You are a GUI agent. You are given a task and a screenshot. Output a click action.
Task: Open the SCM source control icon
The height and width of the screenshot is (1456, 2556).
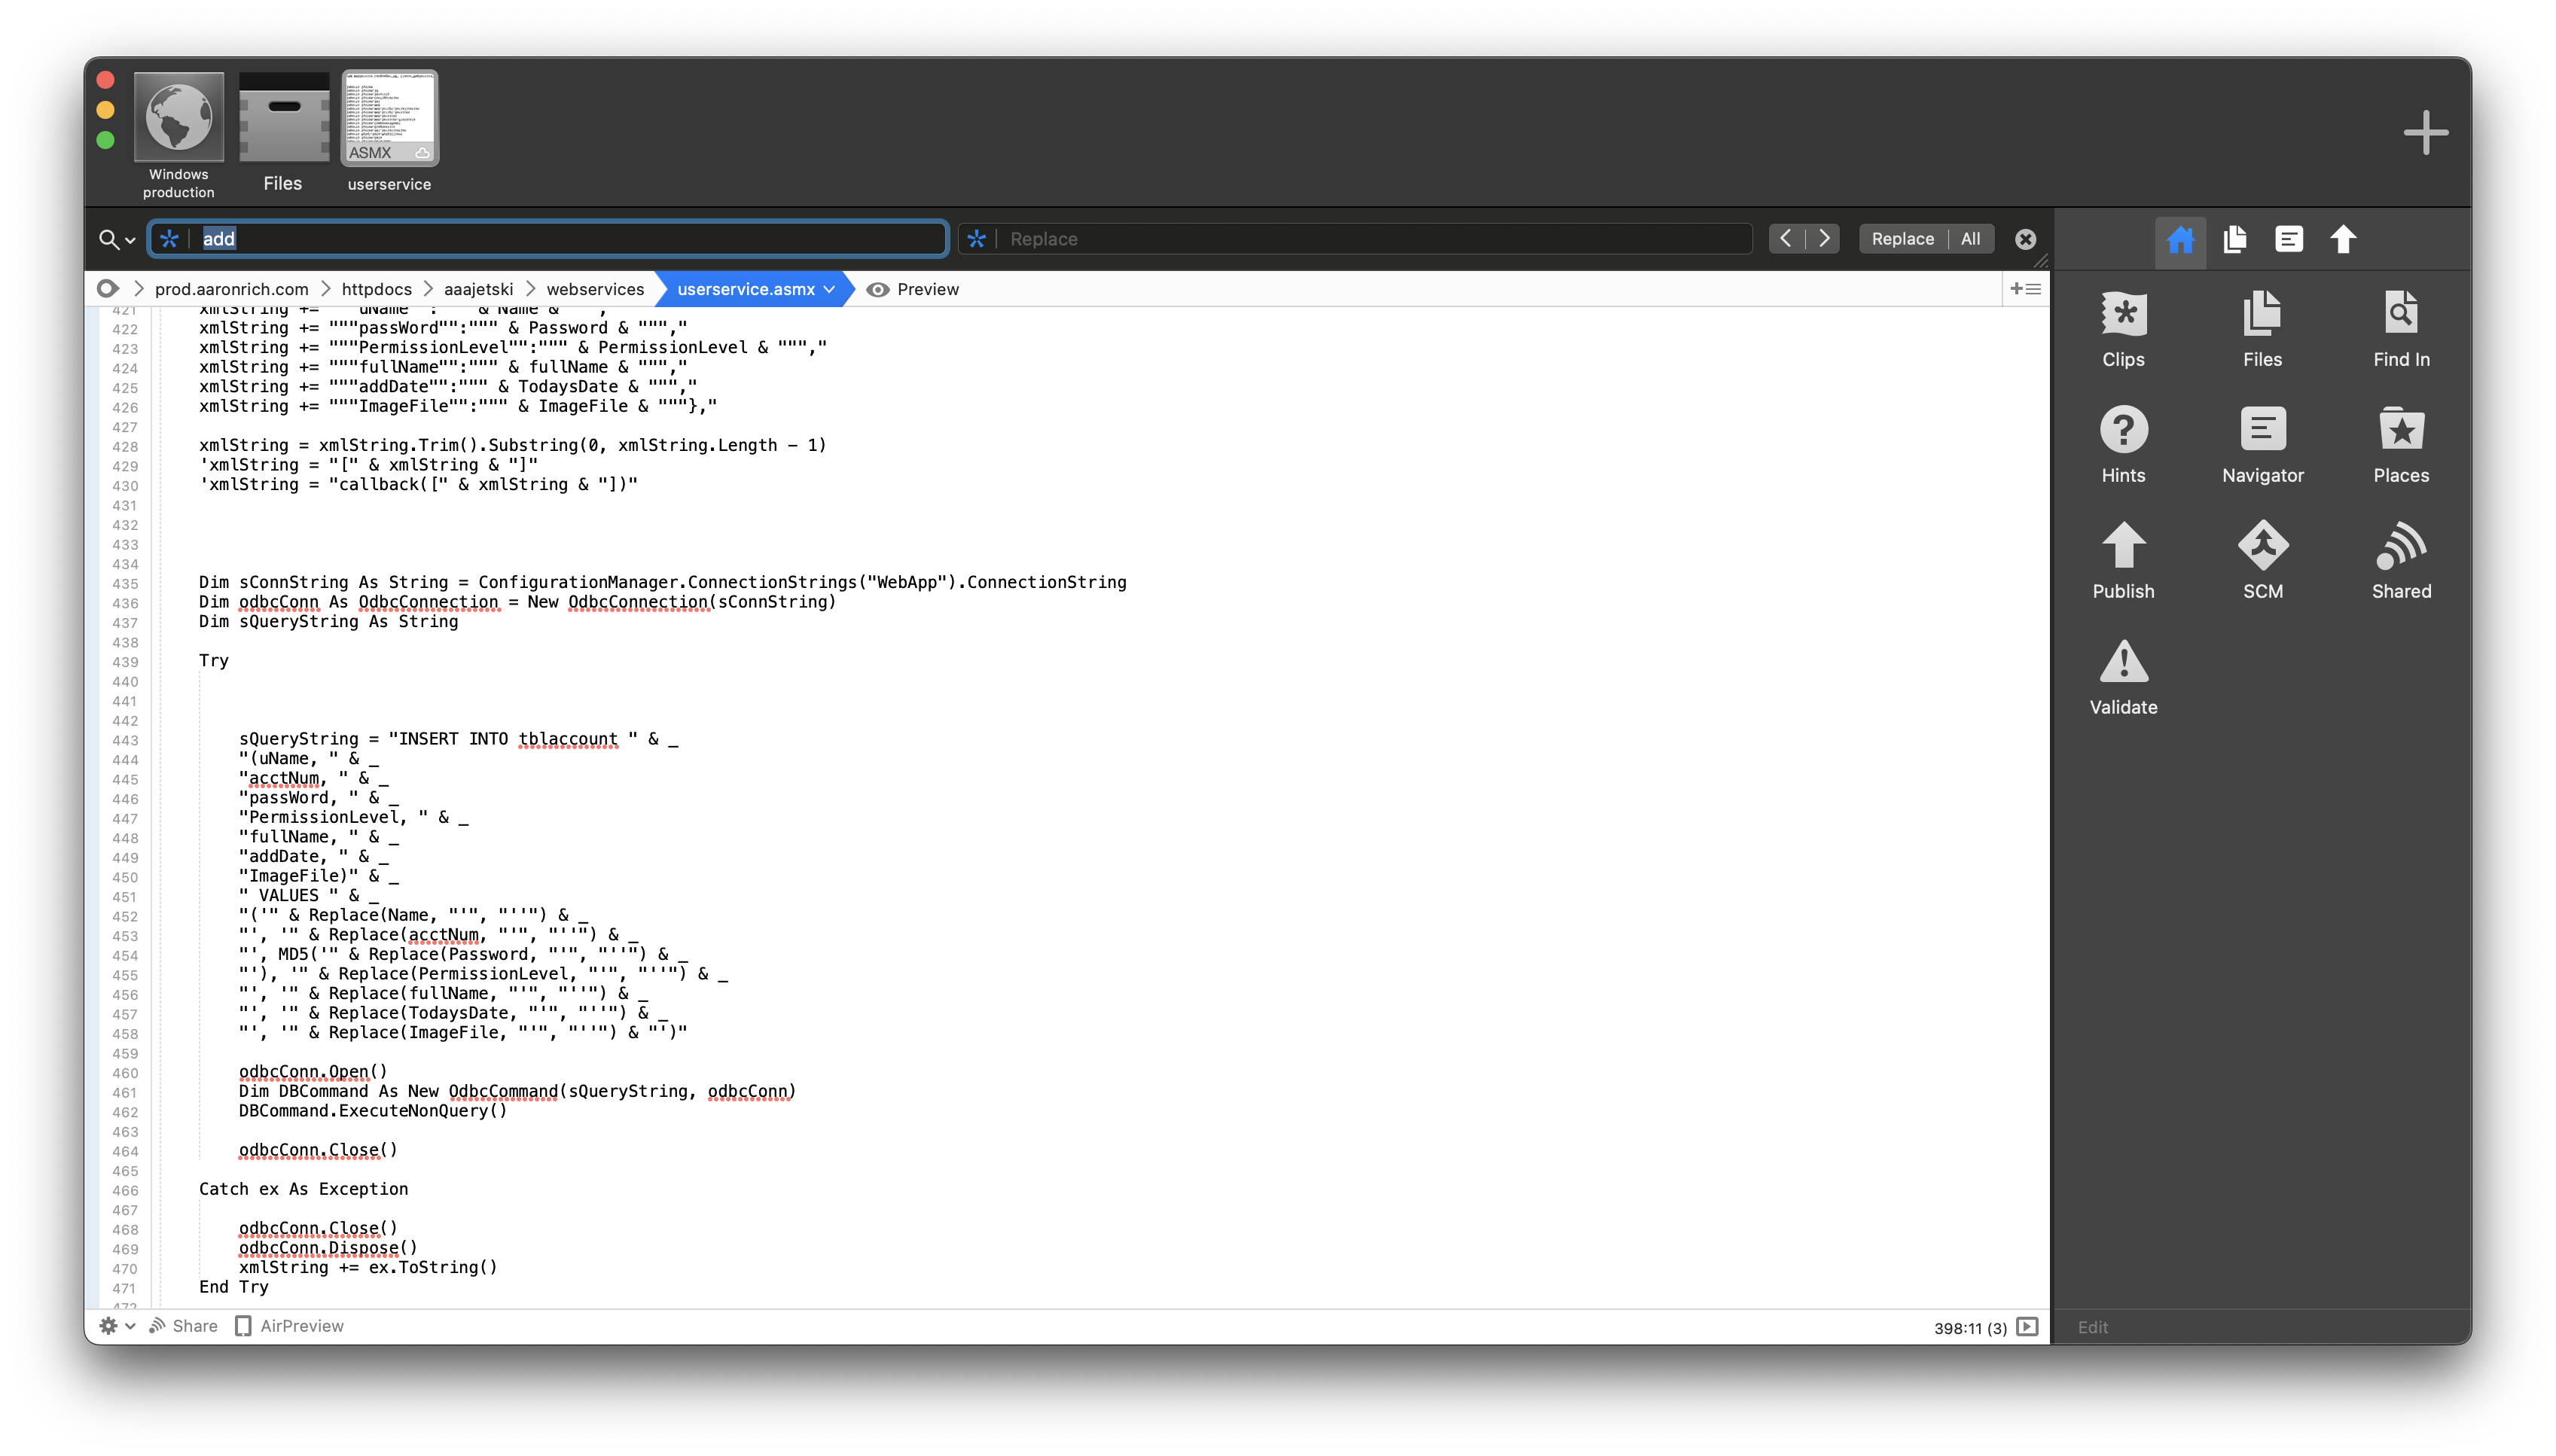(2262, 547)
